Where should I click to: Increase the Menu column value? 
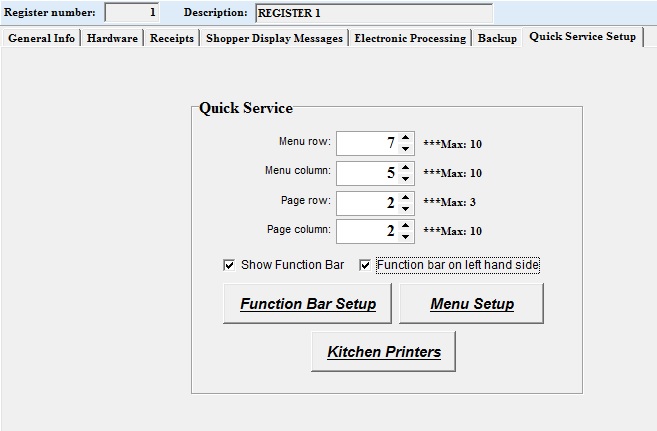(405, 168)
